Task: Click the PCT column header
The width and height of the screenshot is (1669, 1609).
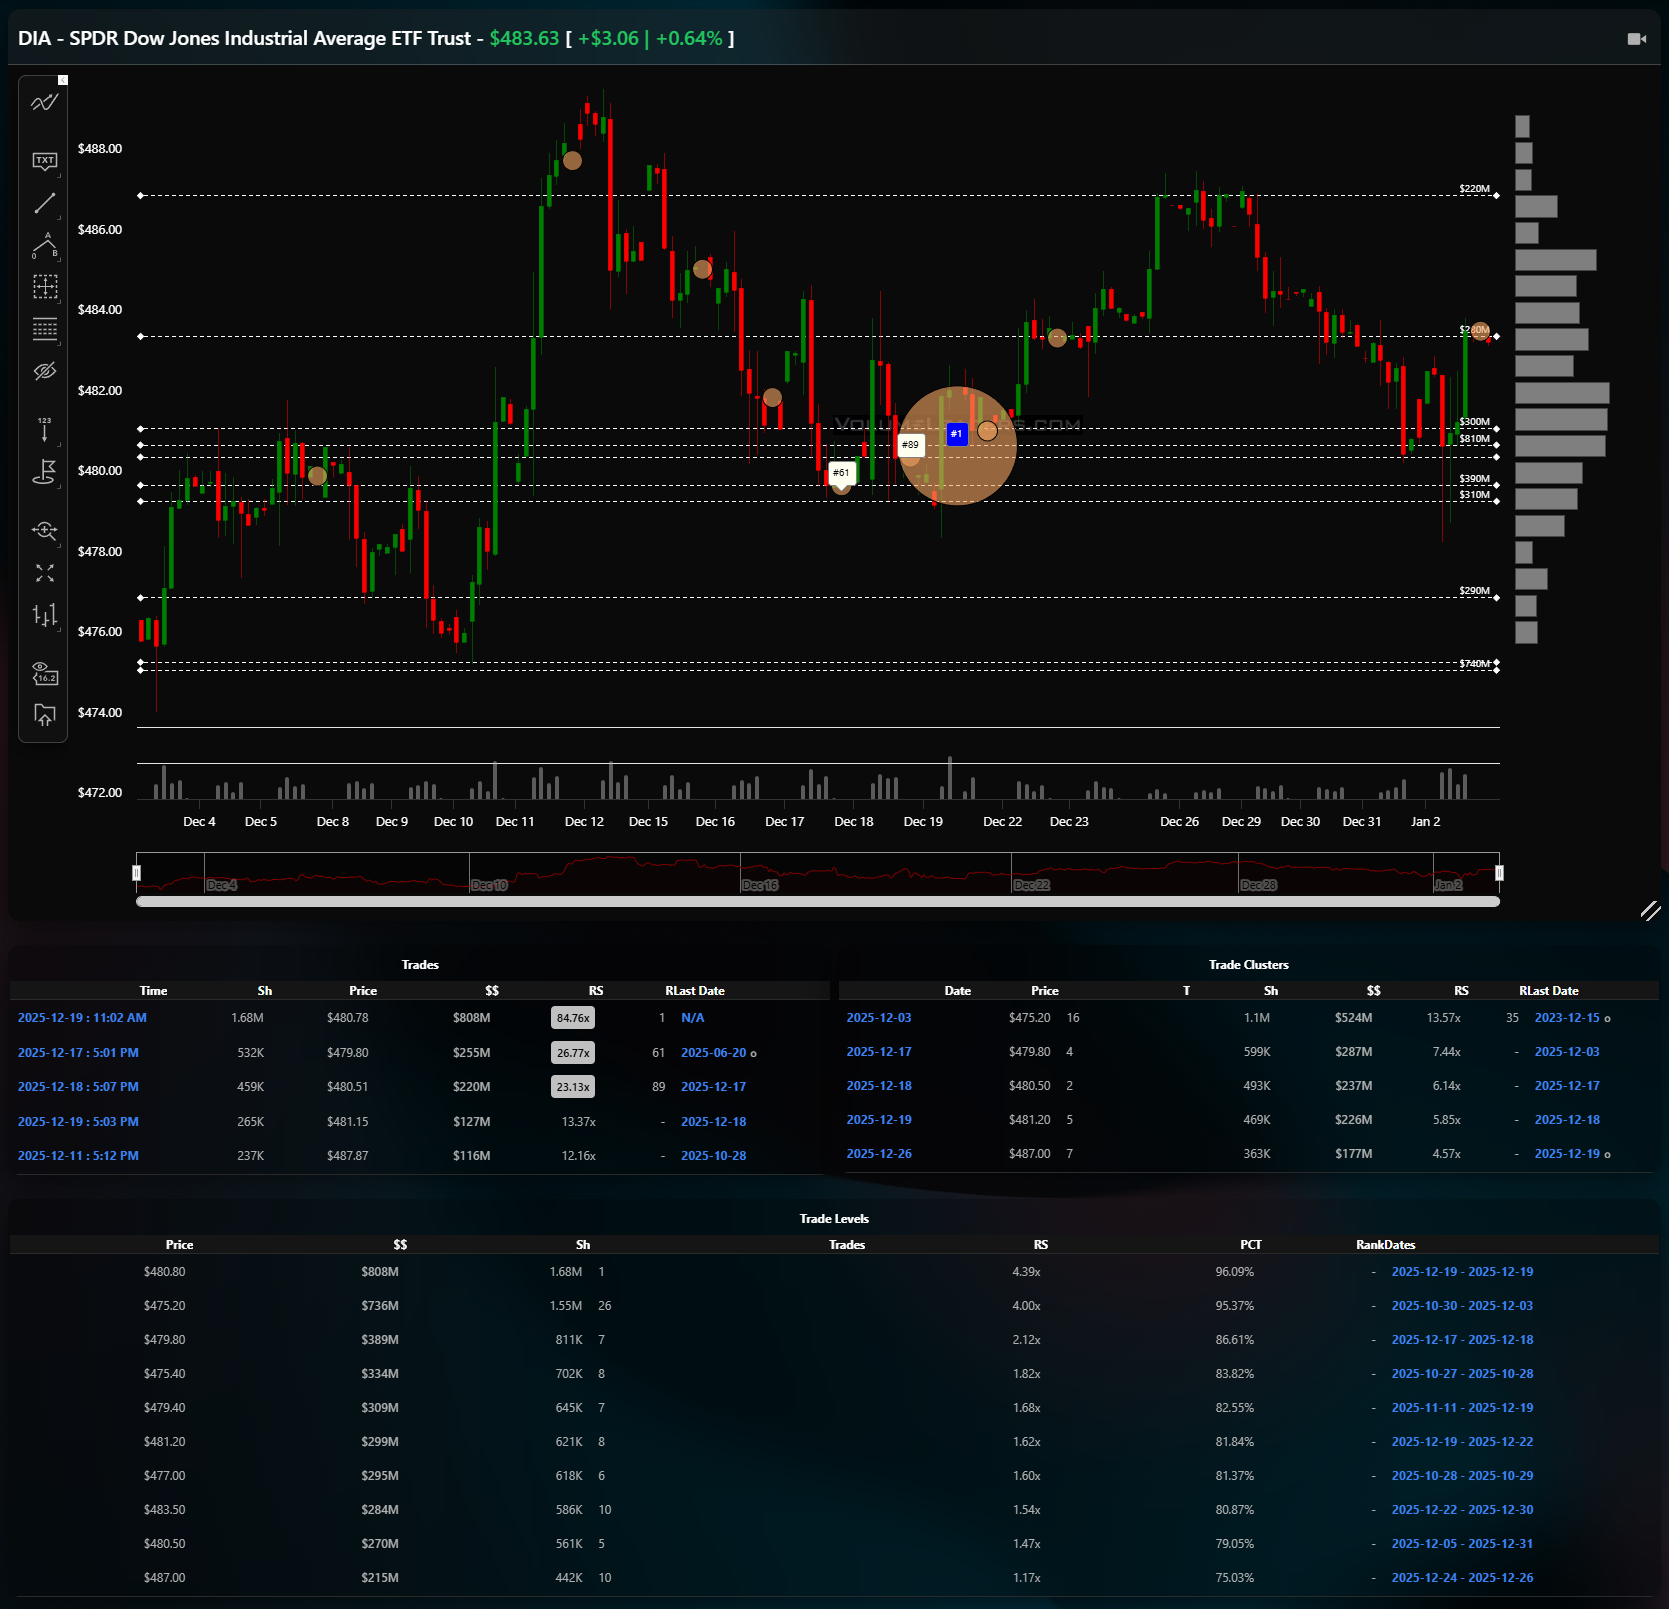Action: click(1250, 1245)
